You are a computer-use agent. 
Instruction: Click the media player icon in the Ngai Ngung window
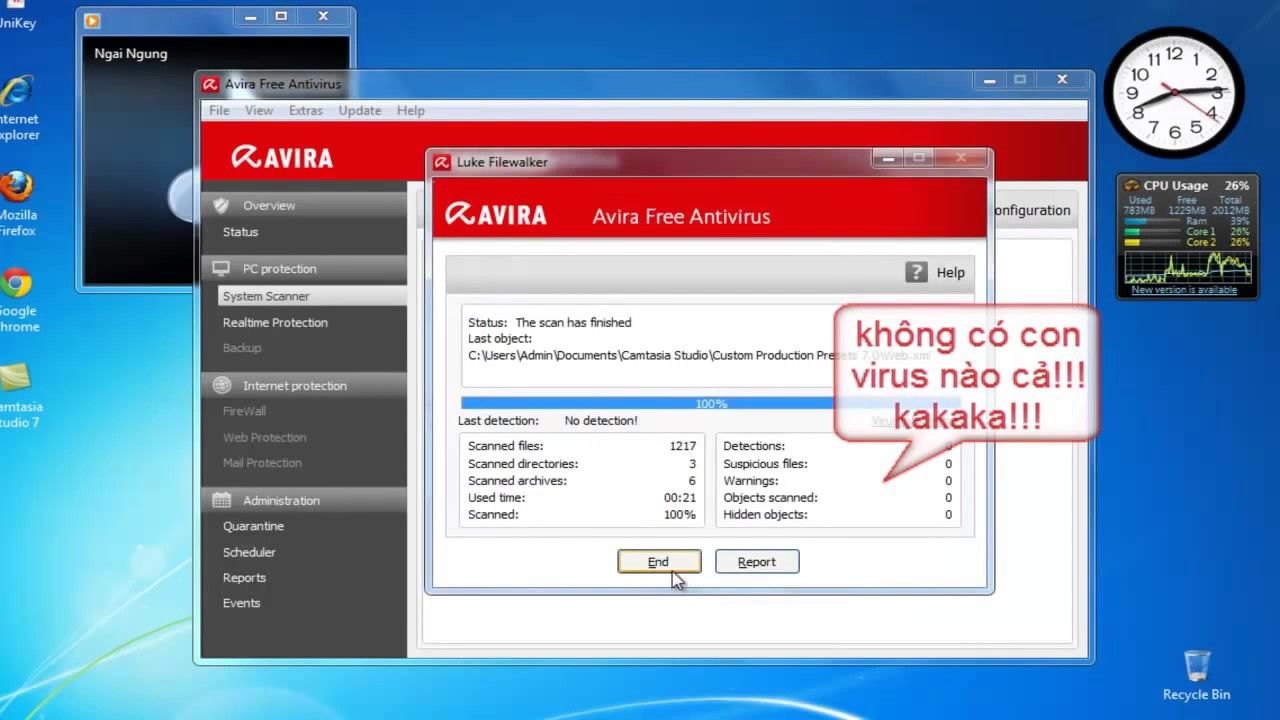(x=92, y=19)
